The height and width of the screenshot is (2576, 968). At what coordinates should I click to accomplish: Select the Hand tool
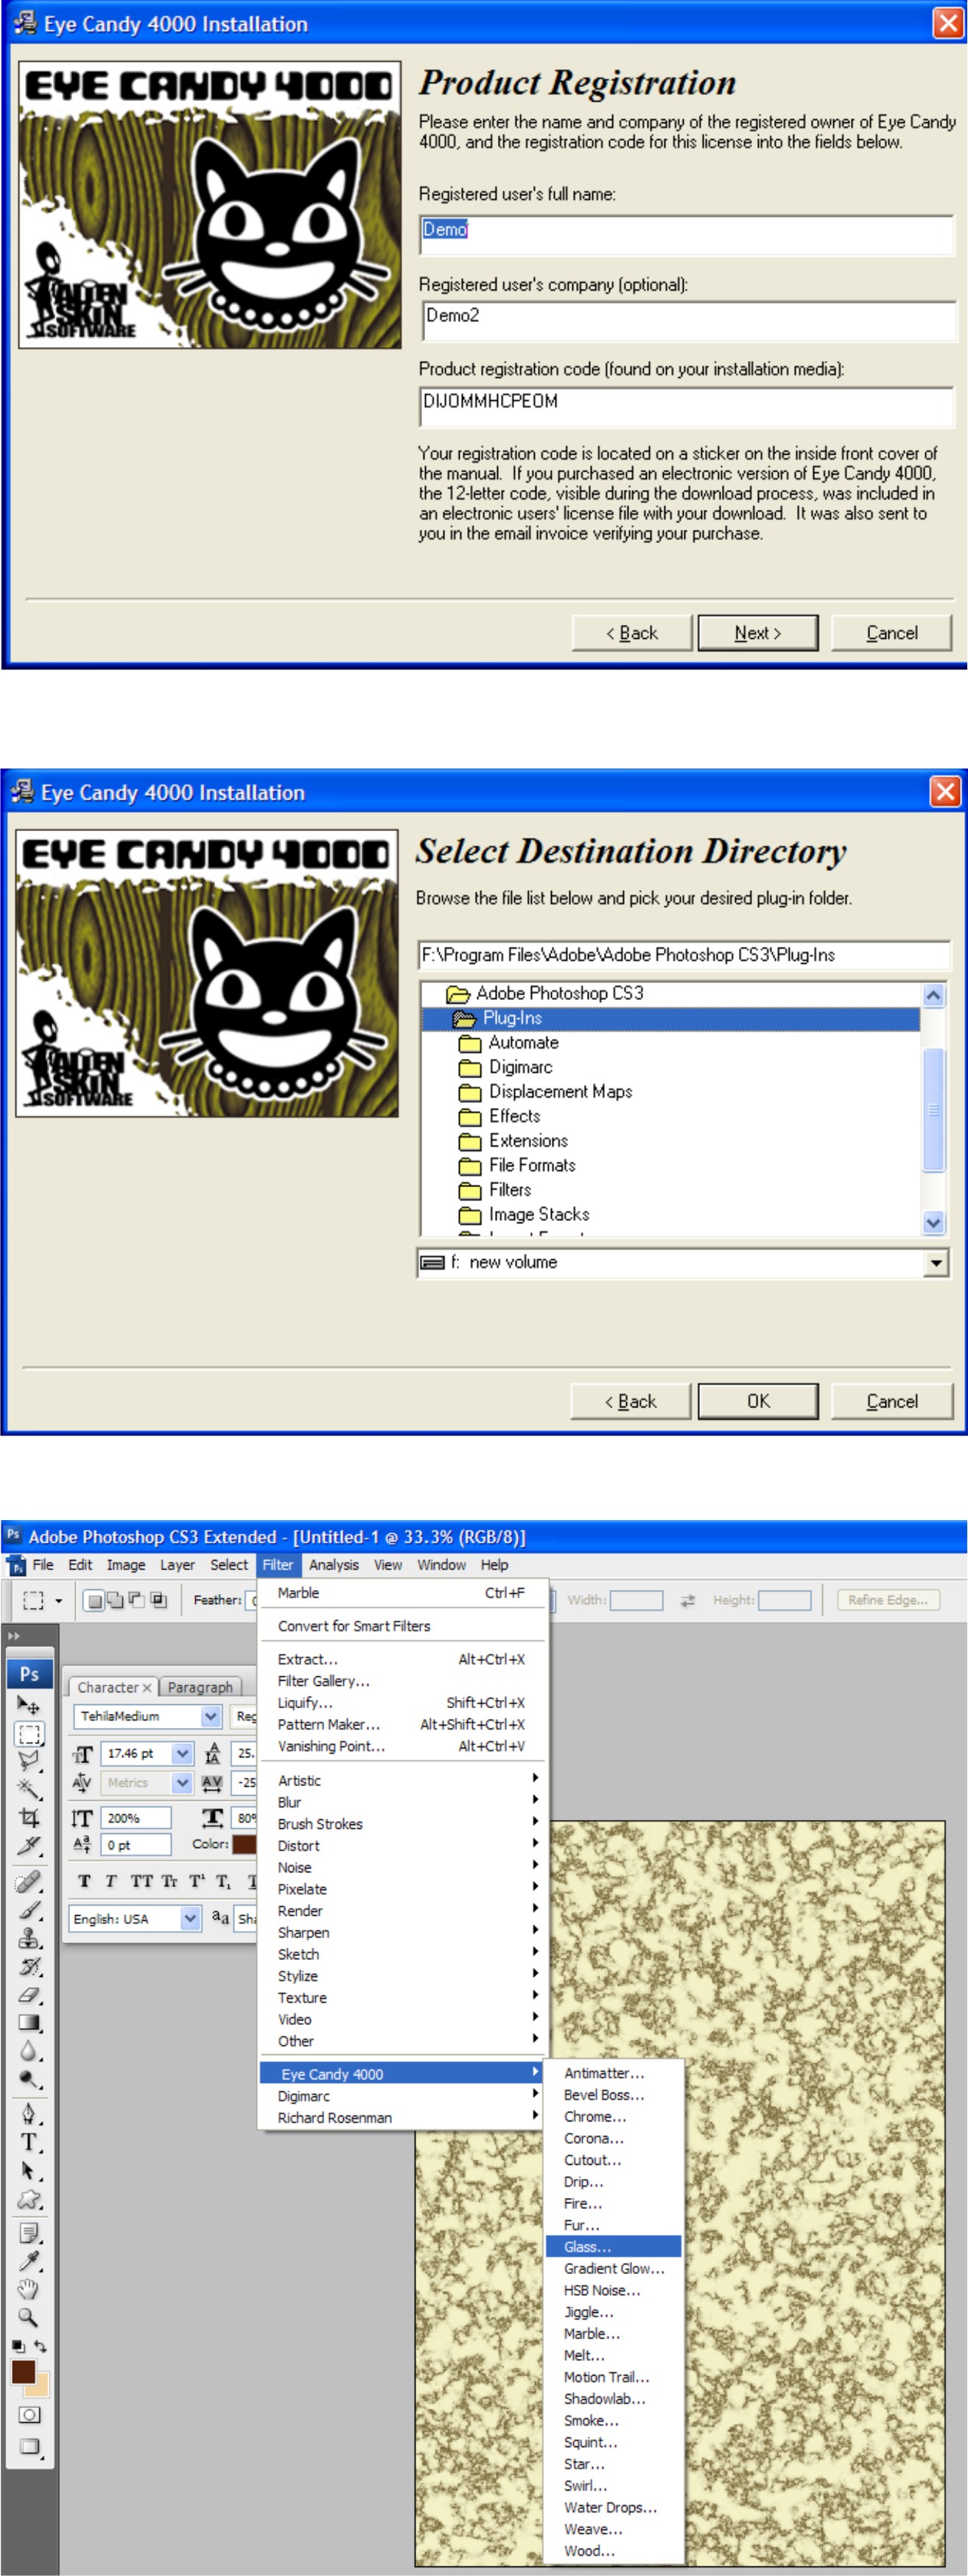28,2289
